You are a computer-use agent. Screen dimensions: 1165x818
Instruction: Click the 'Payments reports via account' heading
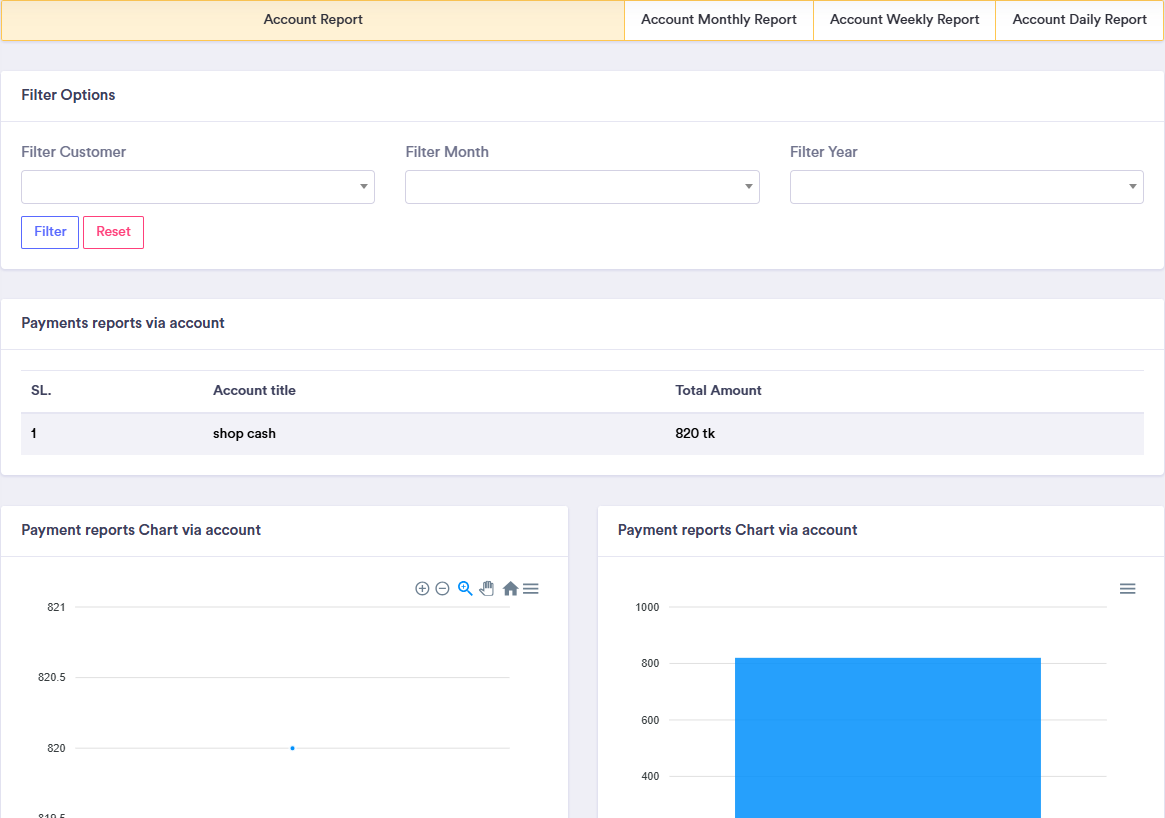(123, 323)
